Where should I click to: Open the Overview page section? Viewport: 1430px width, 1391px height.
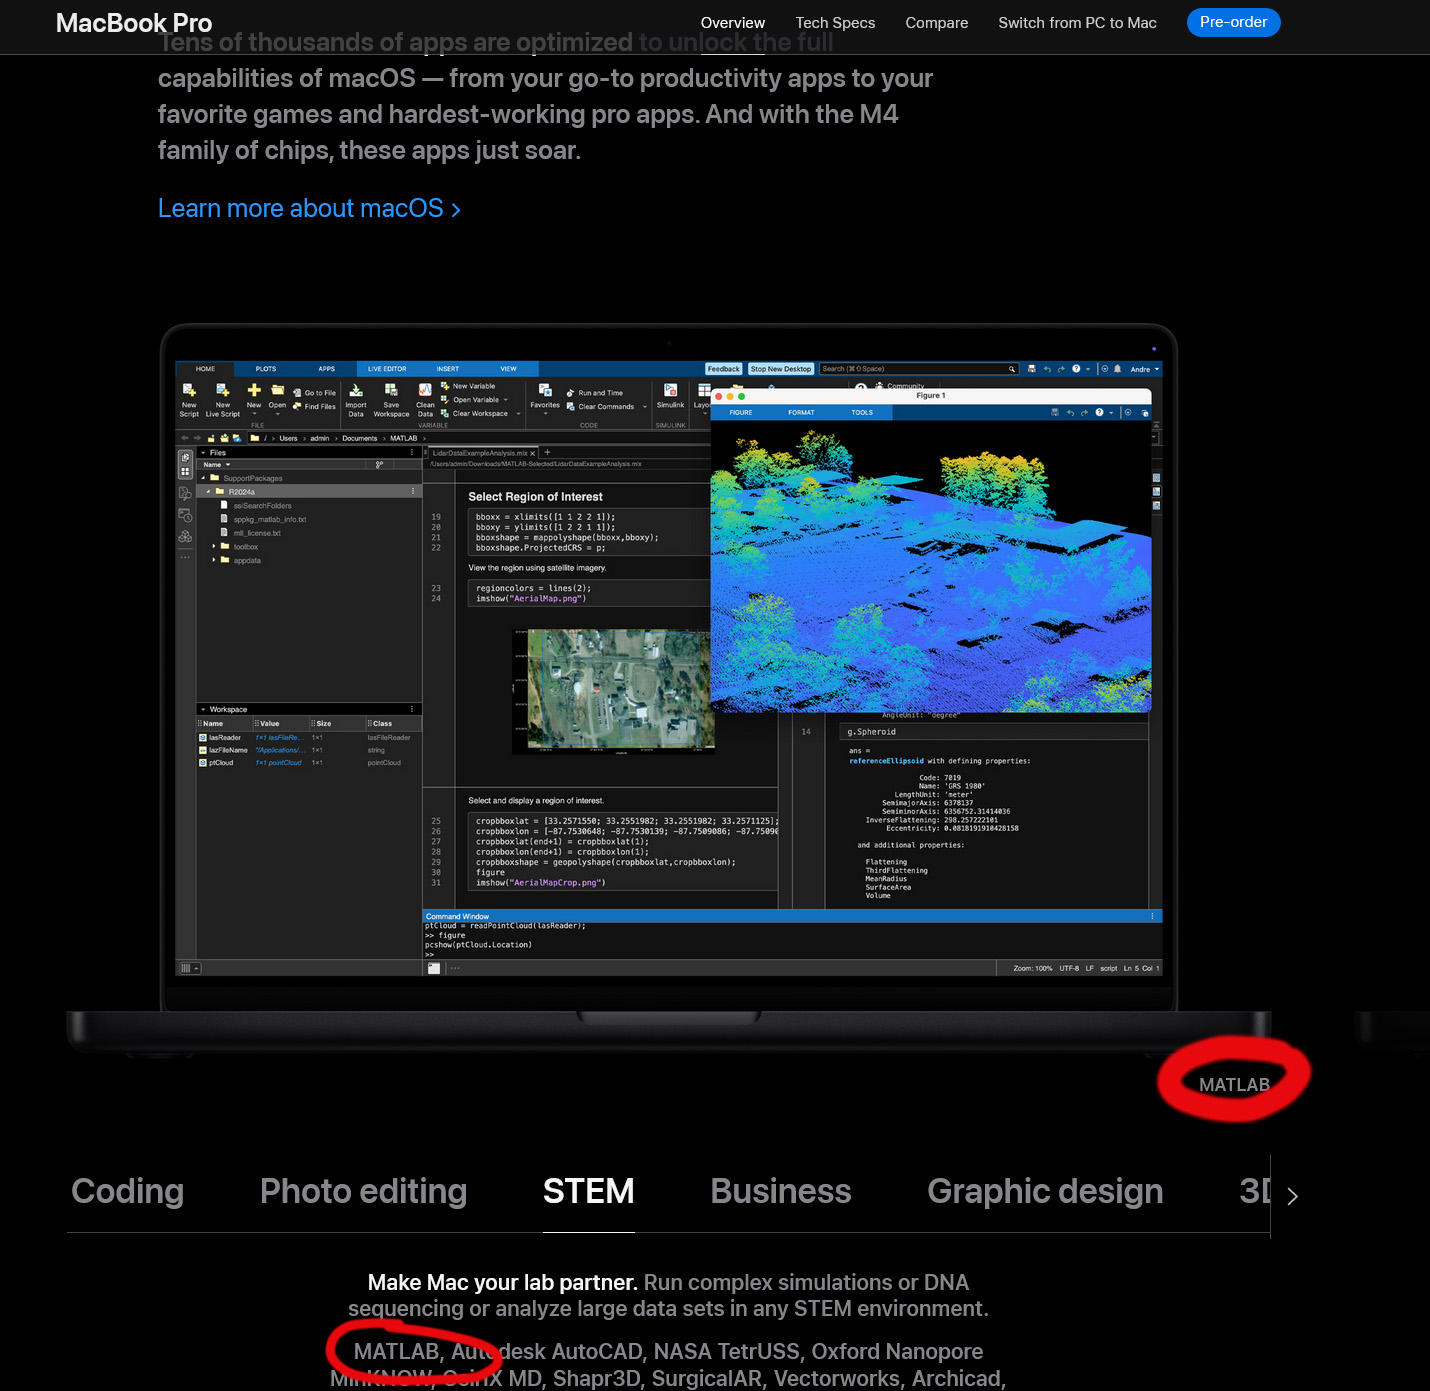pyautogui.click(x=733, y=23)
